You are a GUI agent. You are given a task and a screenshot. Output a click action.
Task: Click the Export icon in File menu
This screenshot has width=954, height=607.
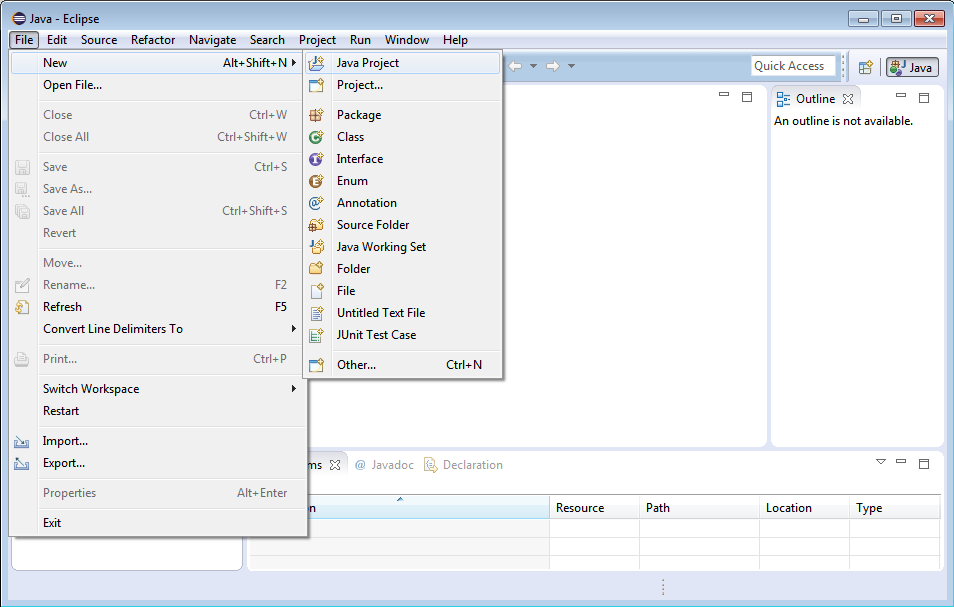click(22, 463)
